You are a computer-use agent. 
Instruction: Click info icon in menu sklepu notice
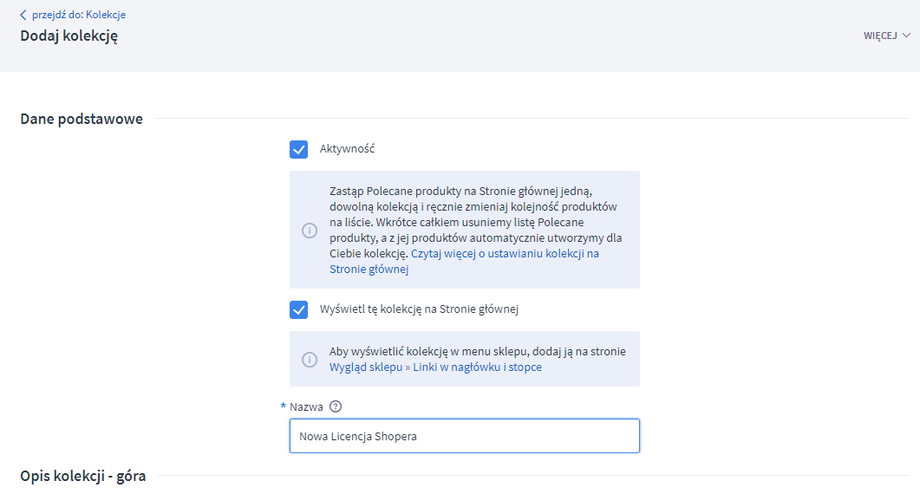click(x=310, y=359)
